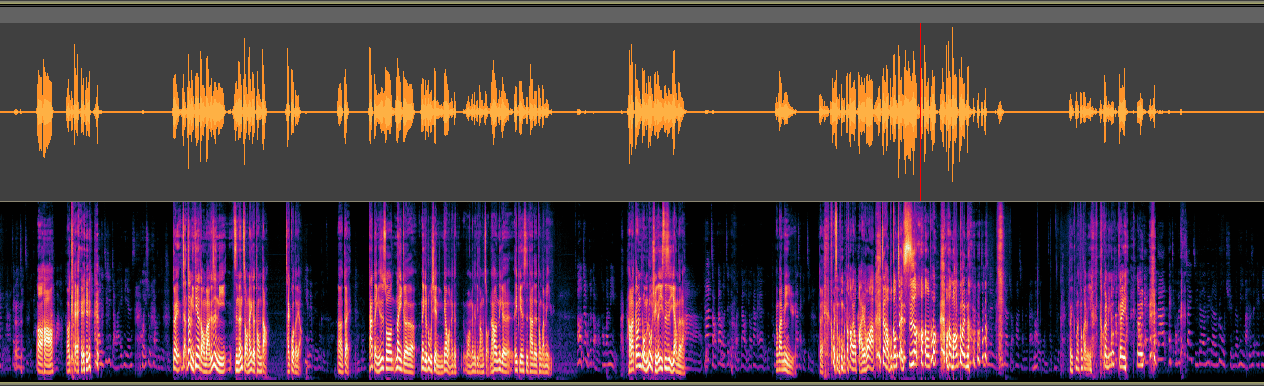Click the red playhead line in the waveform
Viewport: 1264px width, 386px height.
click(920, 112)
